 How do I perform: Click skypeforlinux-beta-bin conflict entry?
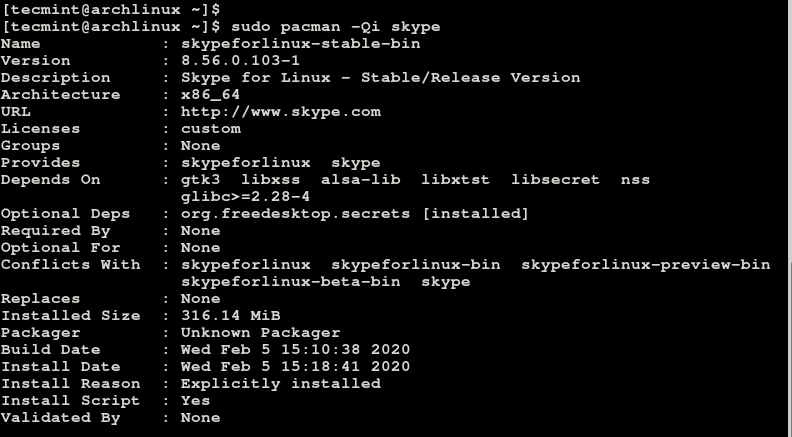click(290, 281)
